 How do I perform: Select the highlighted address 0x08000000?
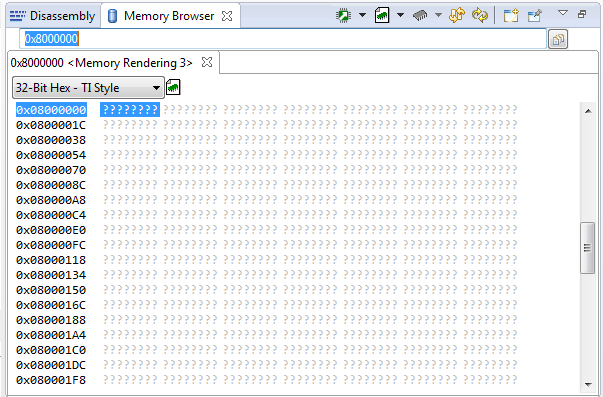pyautogui.click(x=51, y=110)
